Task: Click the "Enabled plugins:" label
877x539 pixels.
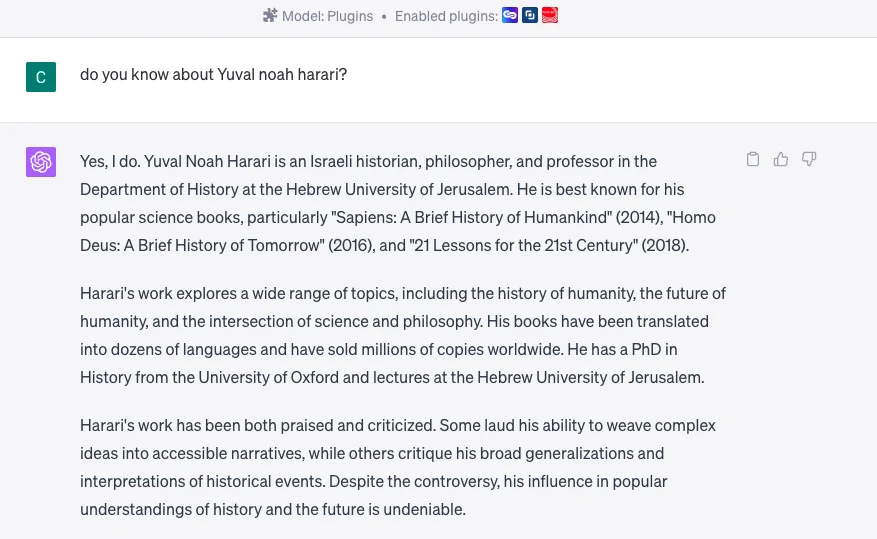Action: (446, 16)
